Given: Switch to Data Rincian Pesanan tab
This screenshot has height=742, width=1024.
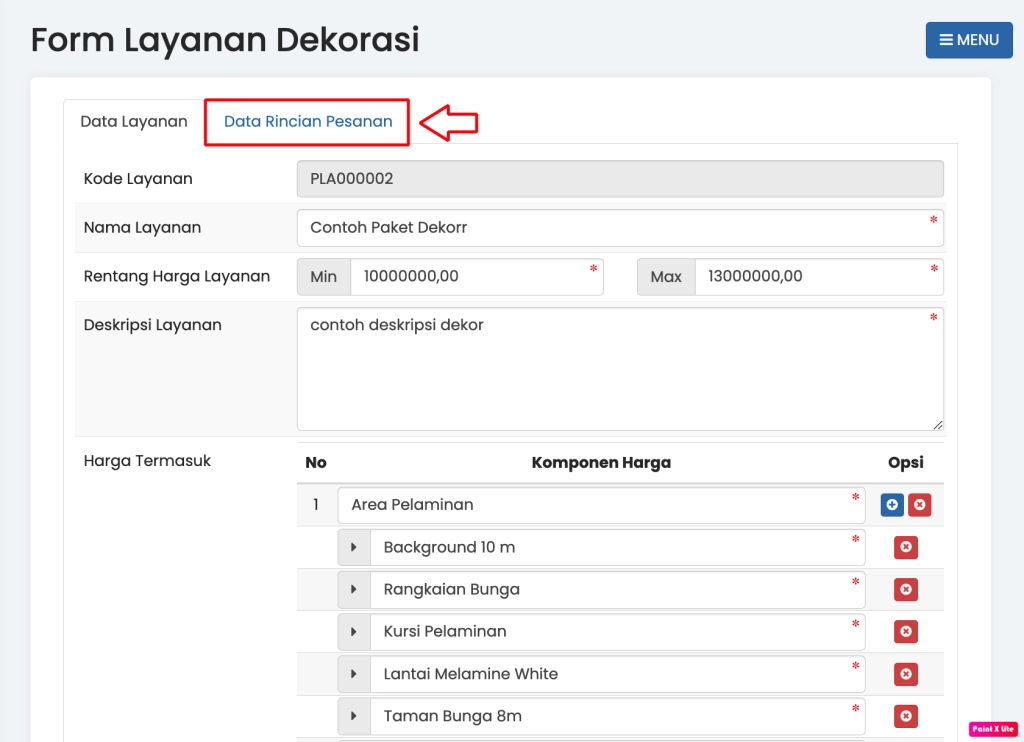Looking at the screenshot, I should 307,122.
